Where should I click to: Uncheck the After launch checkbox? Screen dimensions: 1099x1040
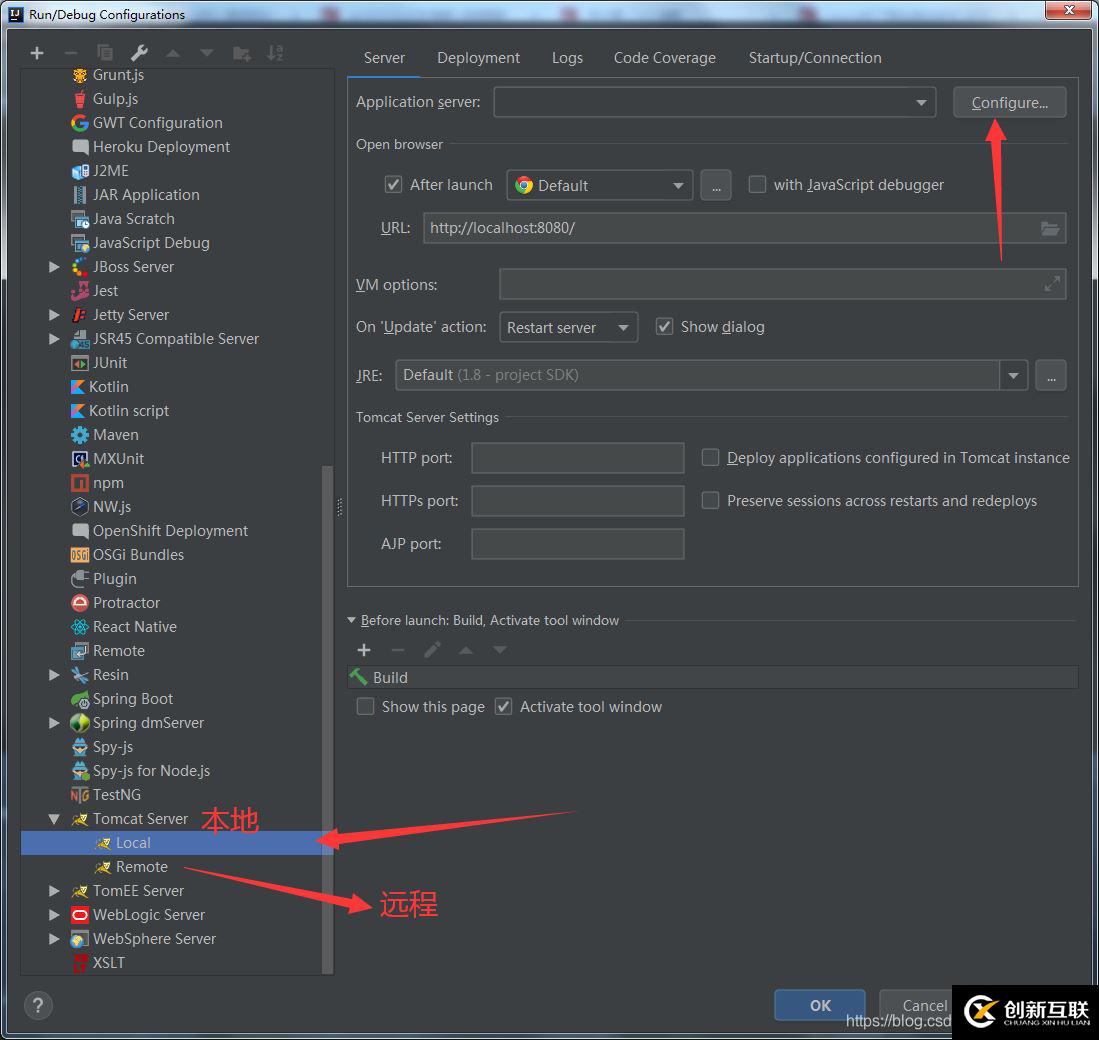393,185
